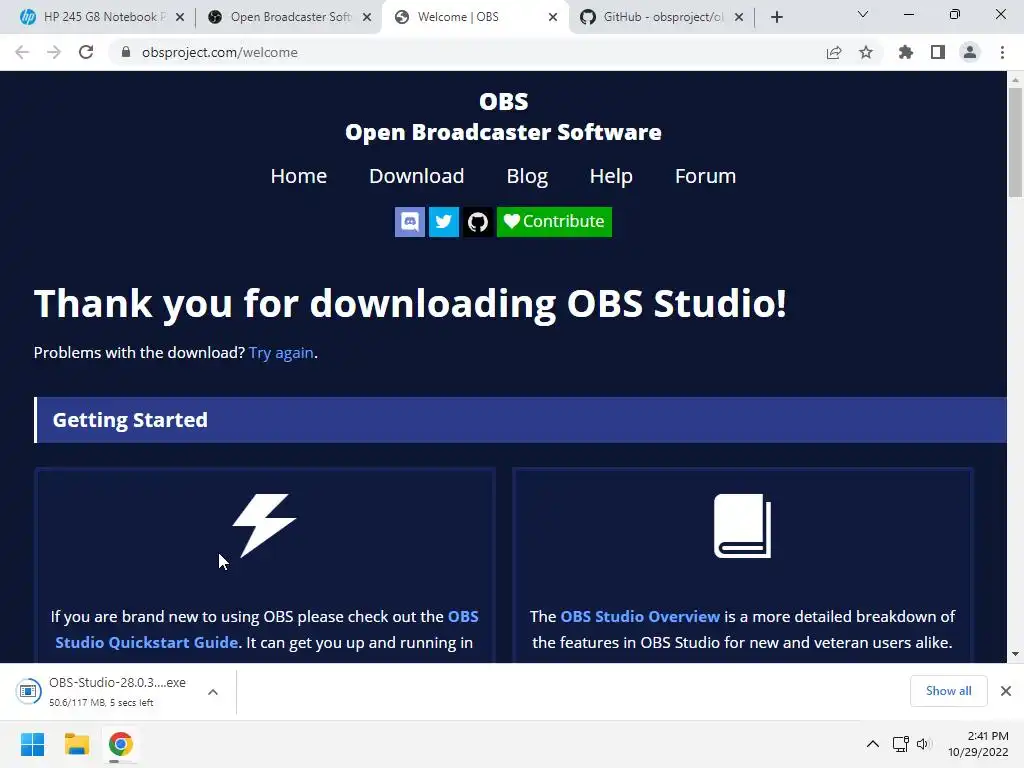
Task: Open the Download navigation link
Action: 417,176
